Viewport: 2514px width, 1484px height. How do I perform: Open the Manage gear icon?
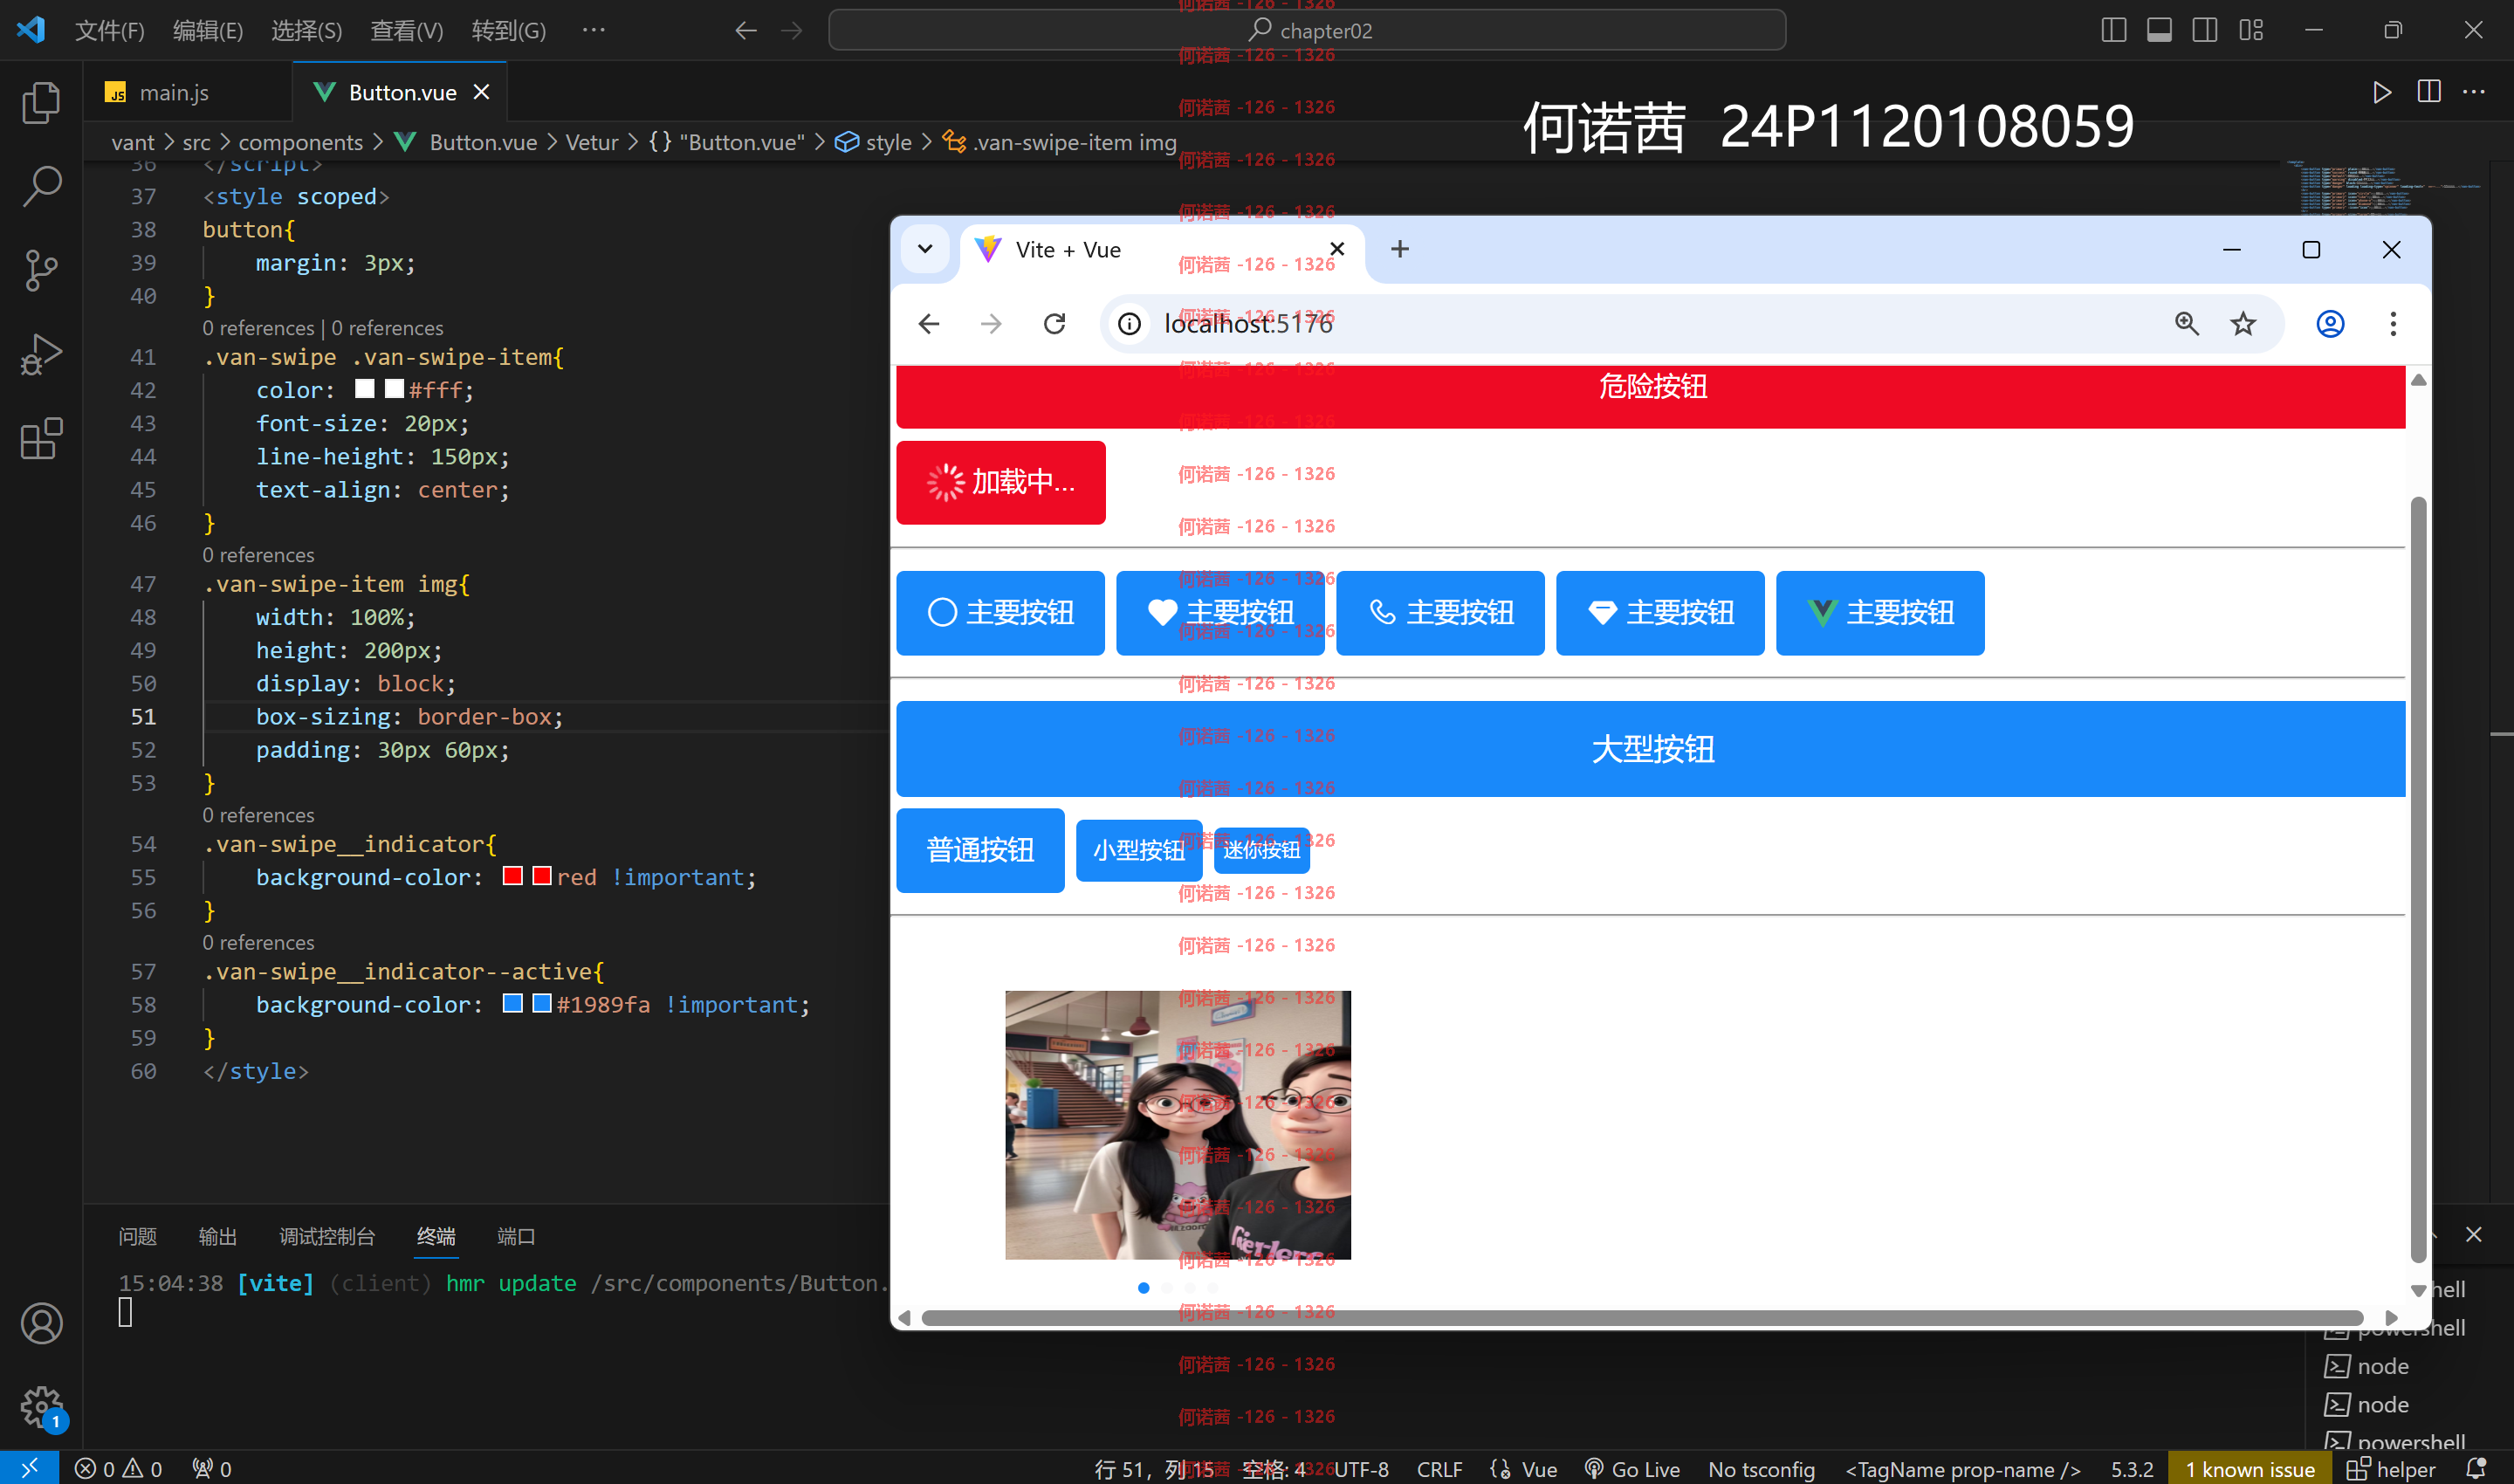[x=41, y=1407]
